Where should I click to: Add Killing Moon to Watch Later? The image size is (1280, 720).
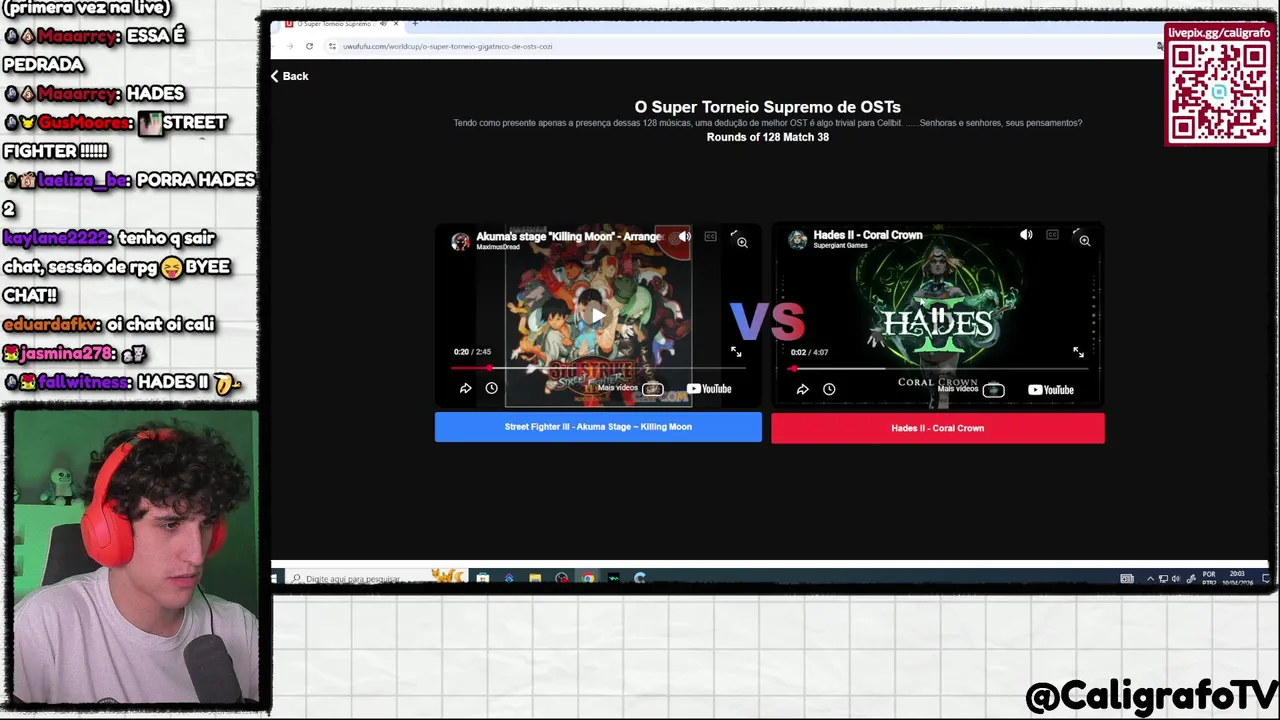491,388
